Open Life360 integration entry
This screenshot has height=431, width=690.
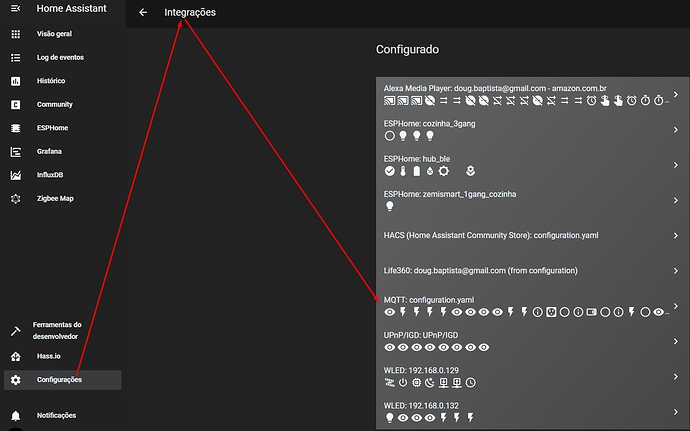(x=532, y=271)
